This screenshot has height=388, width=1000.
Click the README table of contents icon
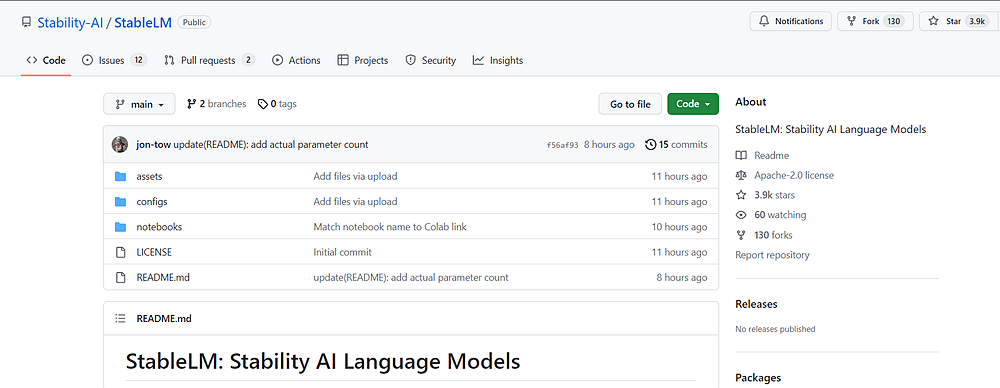pyautogui.click(x=120, y=318)
